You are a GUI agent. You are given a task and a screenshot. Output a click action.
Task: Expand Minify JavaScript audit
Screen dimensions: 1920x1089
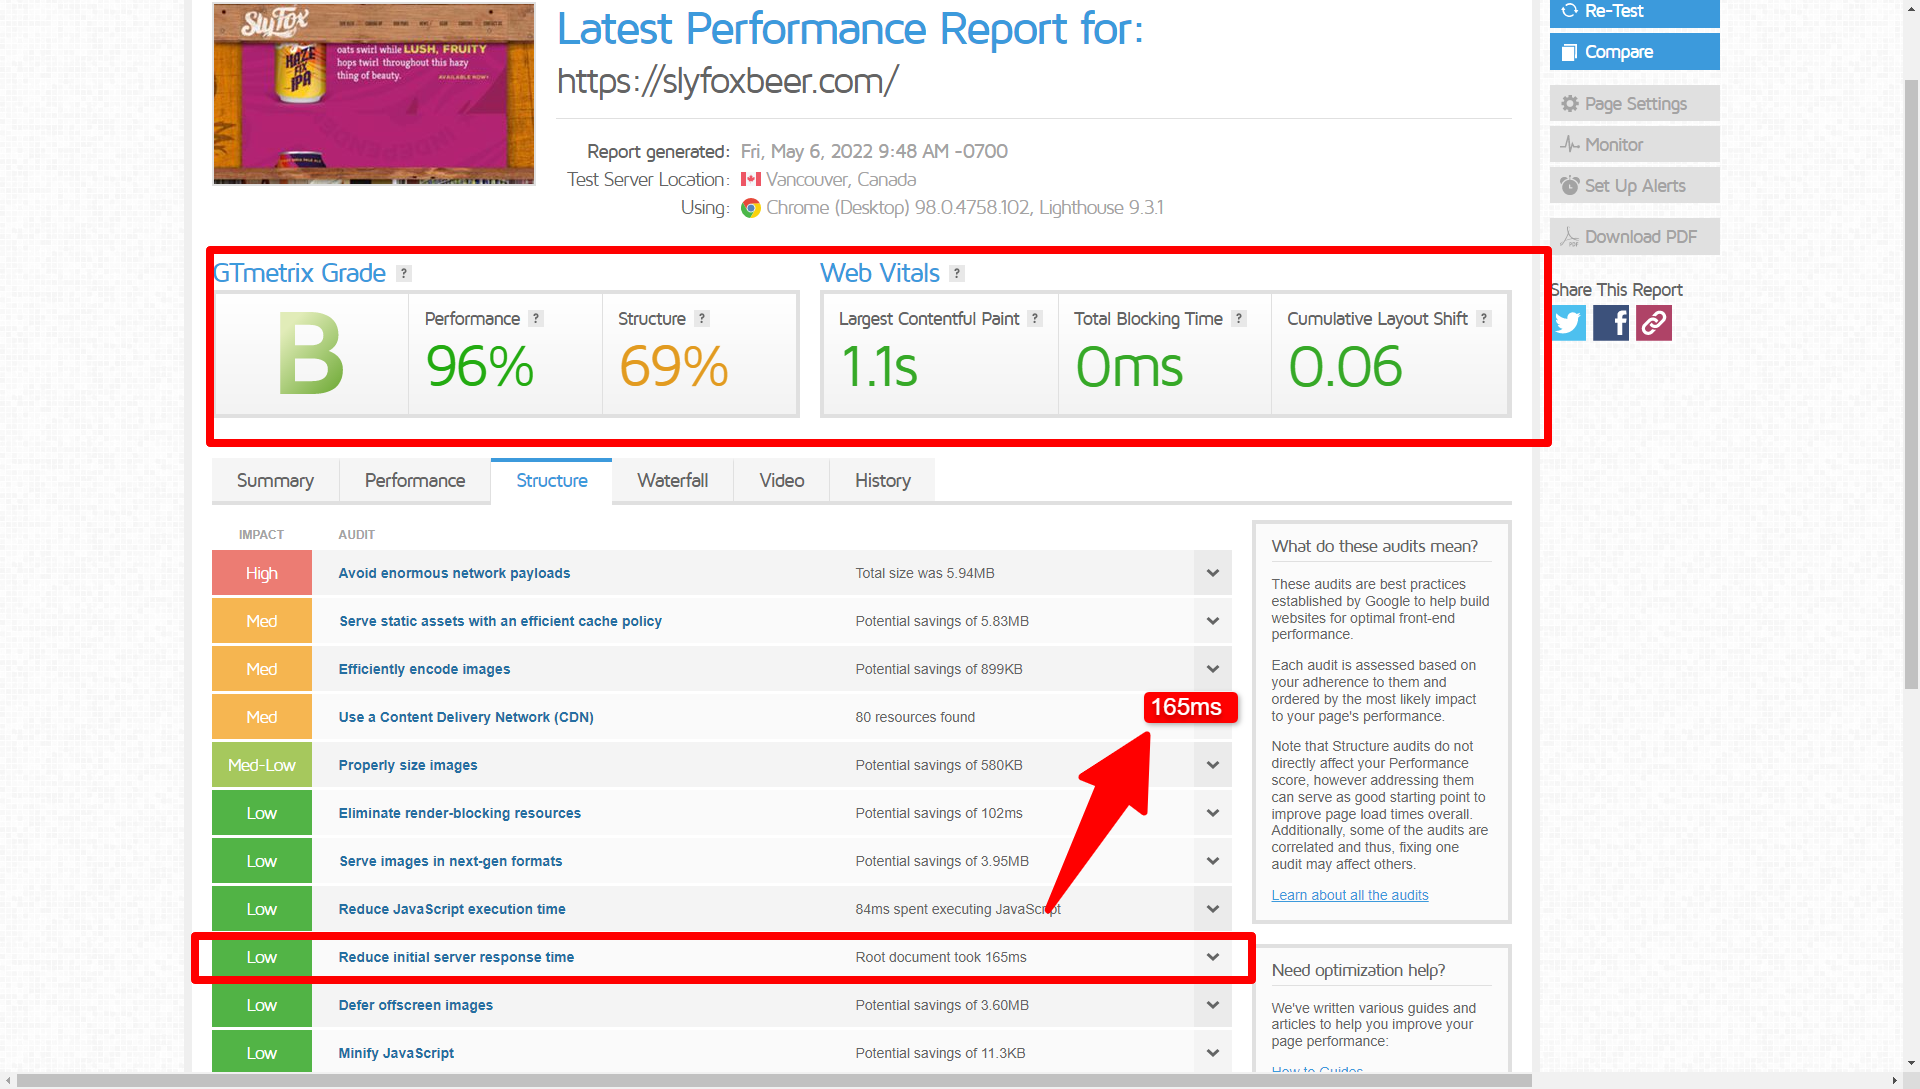(x=1212, y=1053)
